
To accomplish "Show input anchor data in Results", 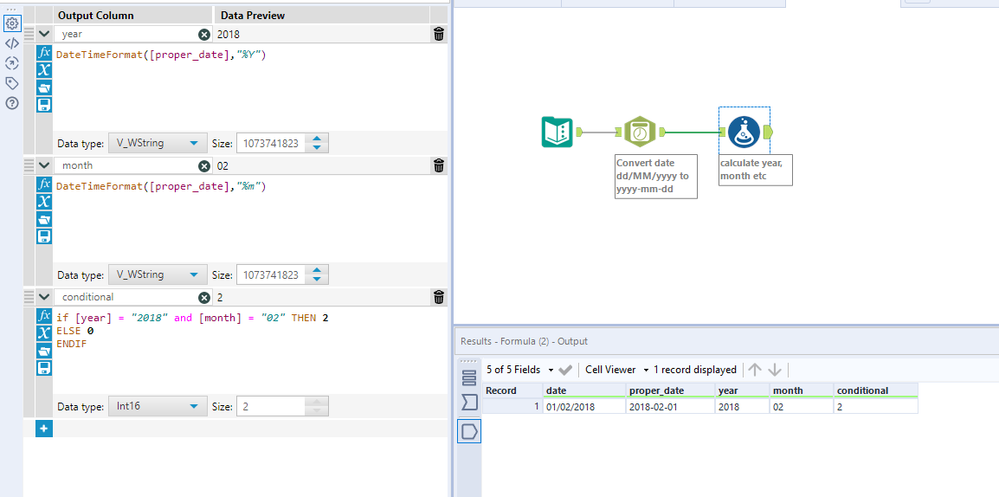I will (x=469, y=403).
